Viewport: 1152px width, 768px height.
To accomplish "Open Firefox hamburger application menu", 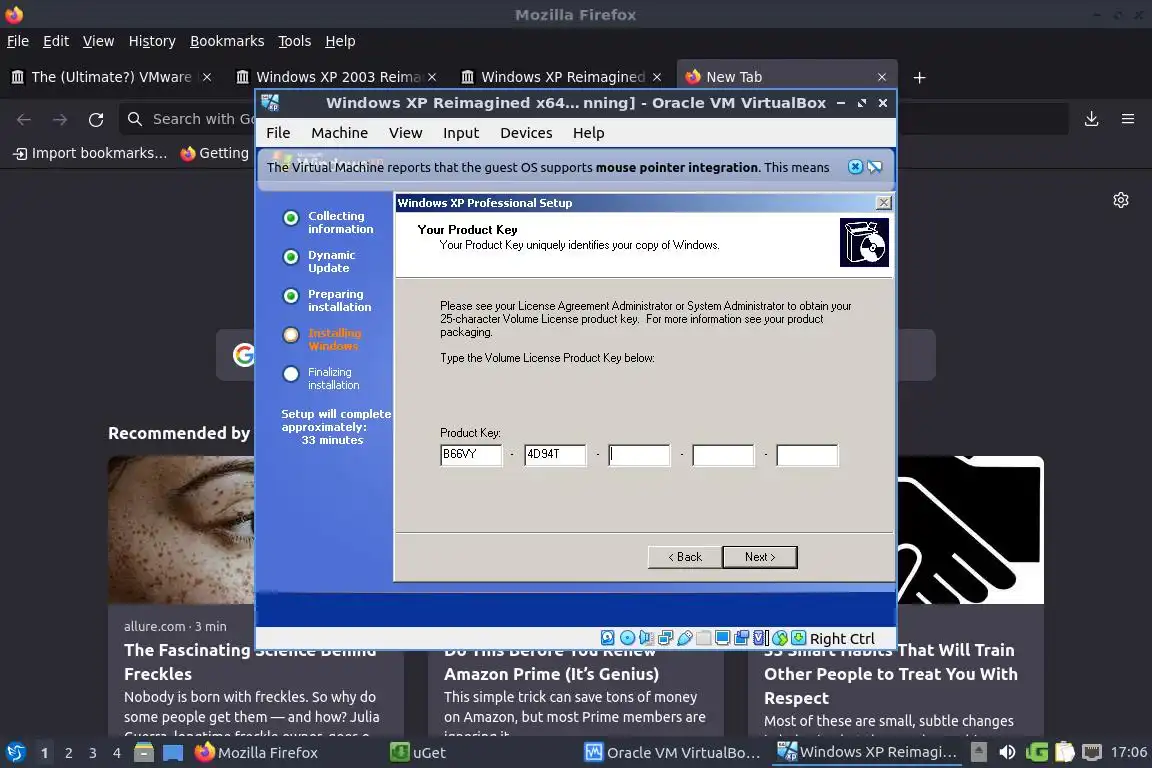I will coord(1128,119).
